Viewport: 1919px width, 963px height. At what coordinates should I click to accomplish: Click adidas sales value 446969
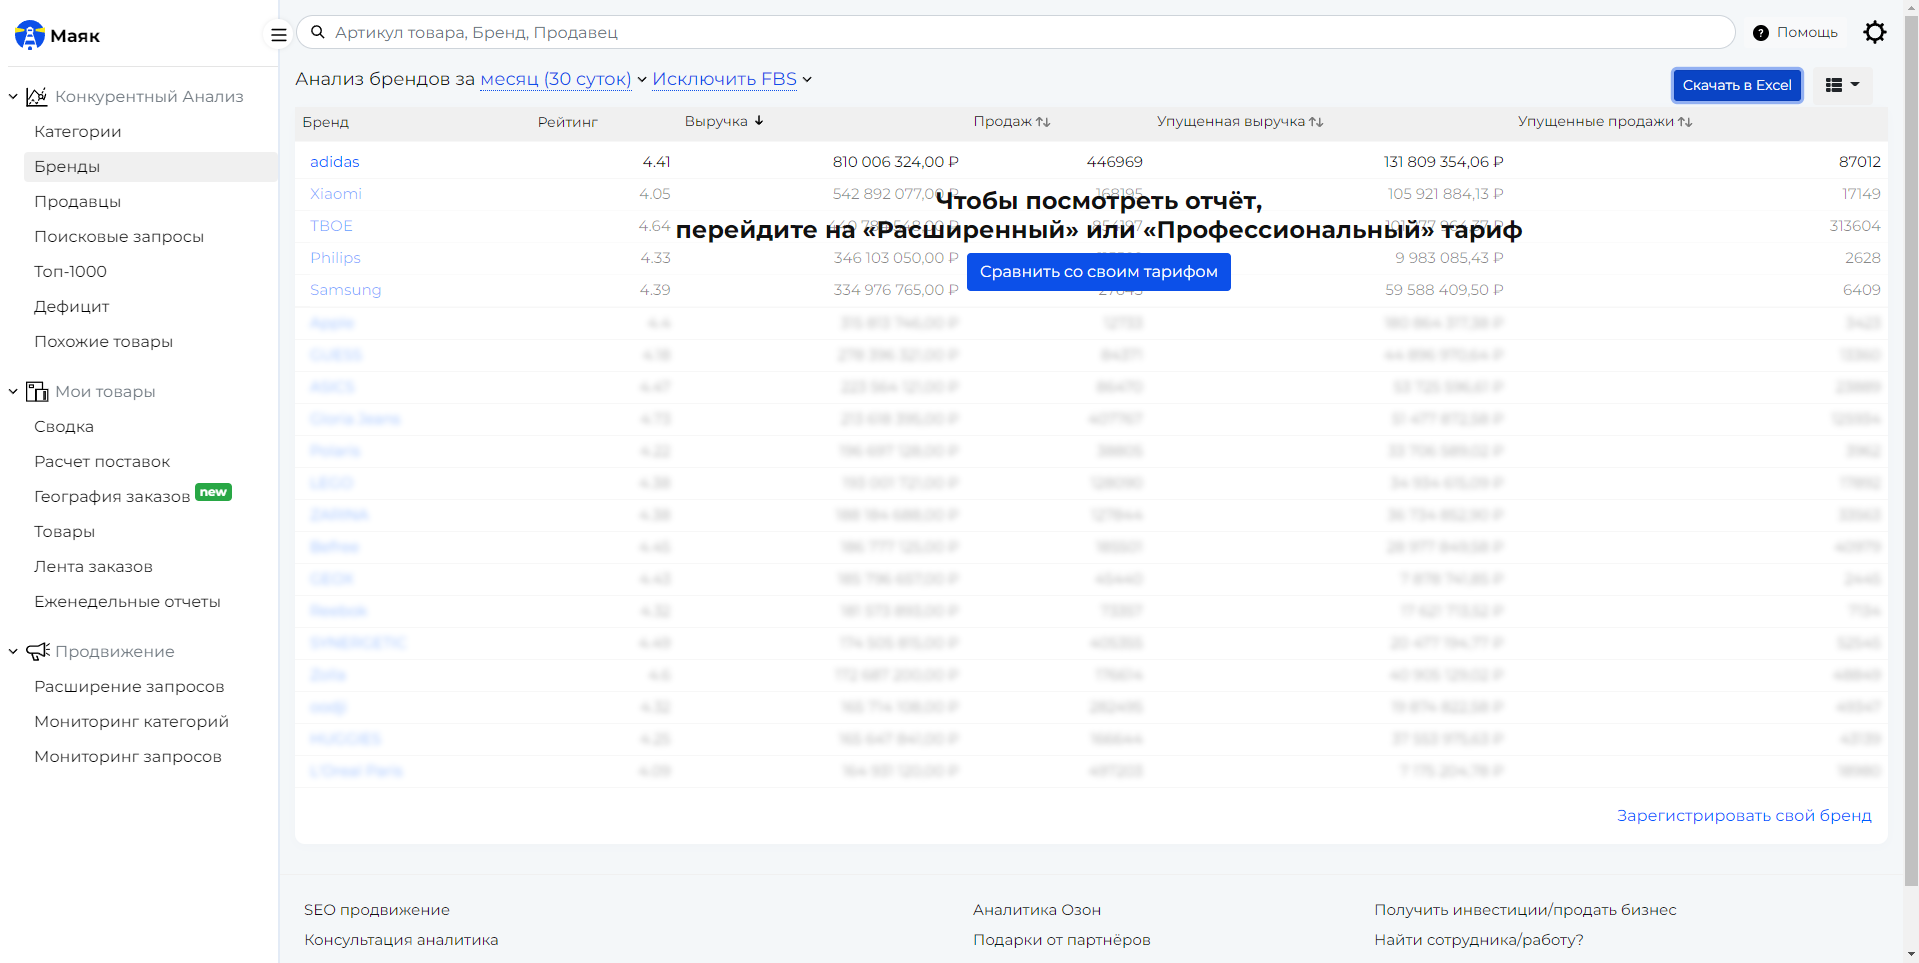pos(1115,162)
